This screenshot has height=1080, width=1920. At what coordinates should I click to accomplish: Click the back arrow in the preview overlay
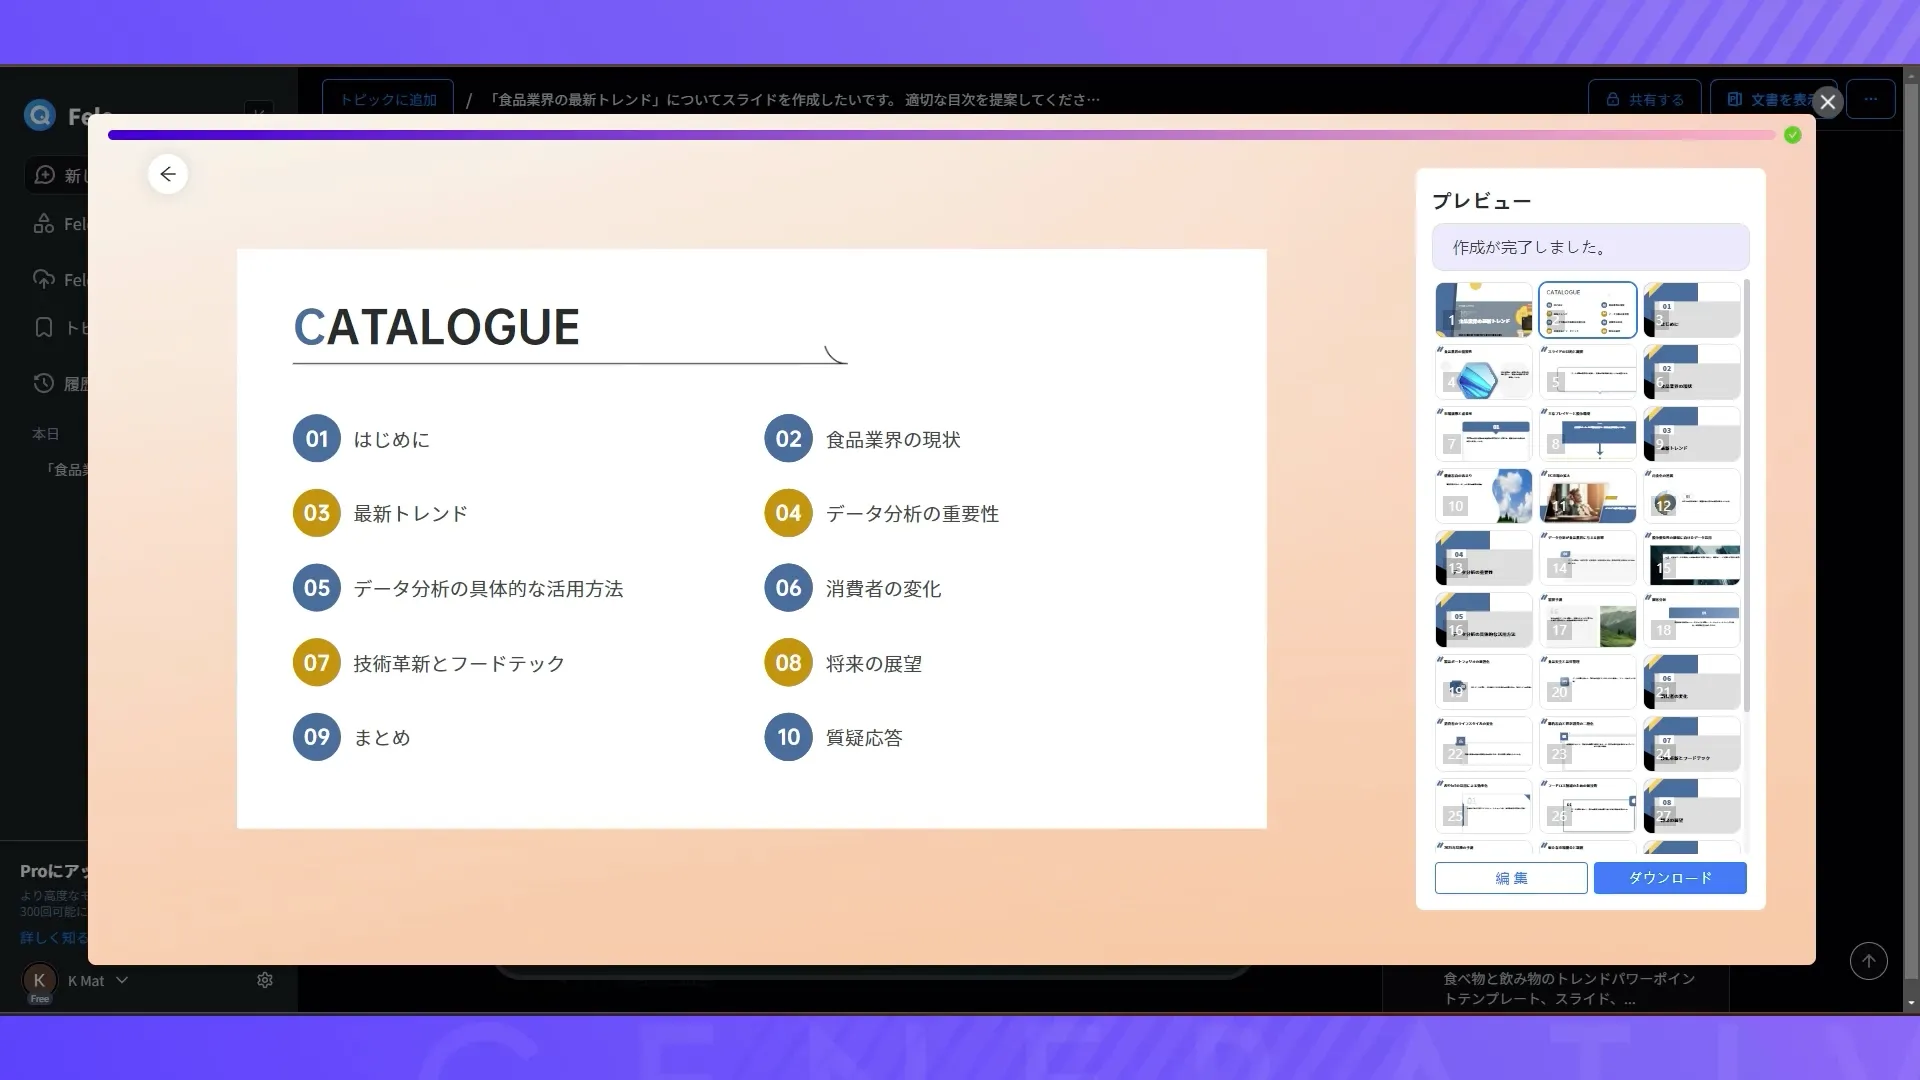tap(168, 174)
